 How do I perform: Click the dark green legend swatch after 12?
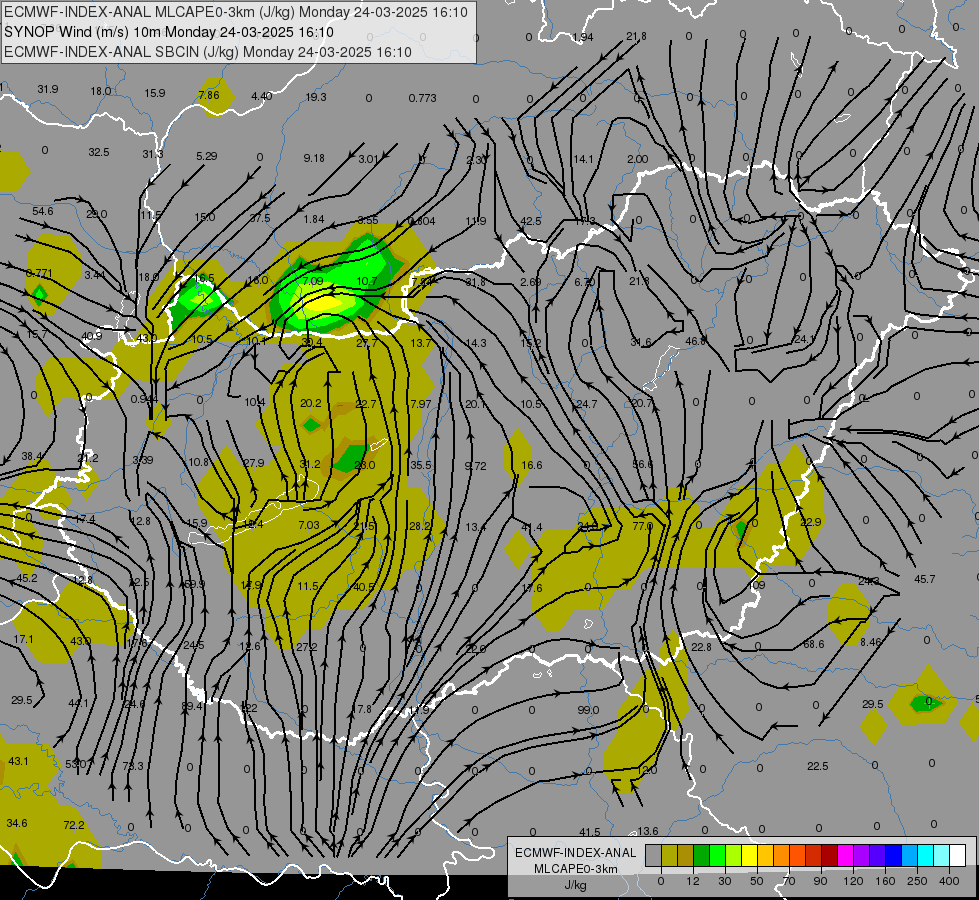[701, 855]
